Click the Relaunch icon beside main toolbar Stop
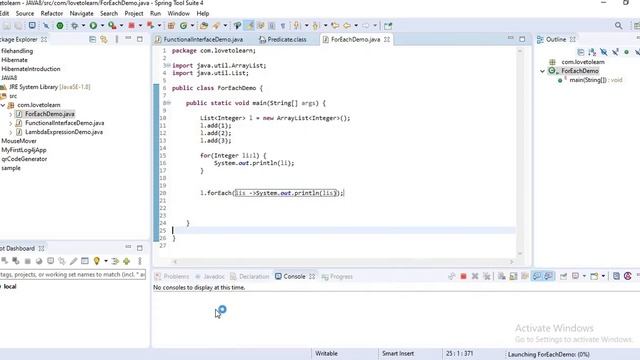 coord(151,26)
